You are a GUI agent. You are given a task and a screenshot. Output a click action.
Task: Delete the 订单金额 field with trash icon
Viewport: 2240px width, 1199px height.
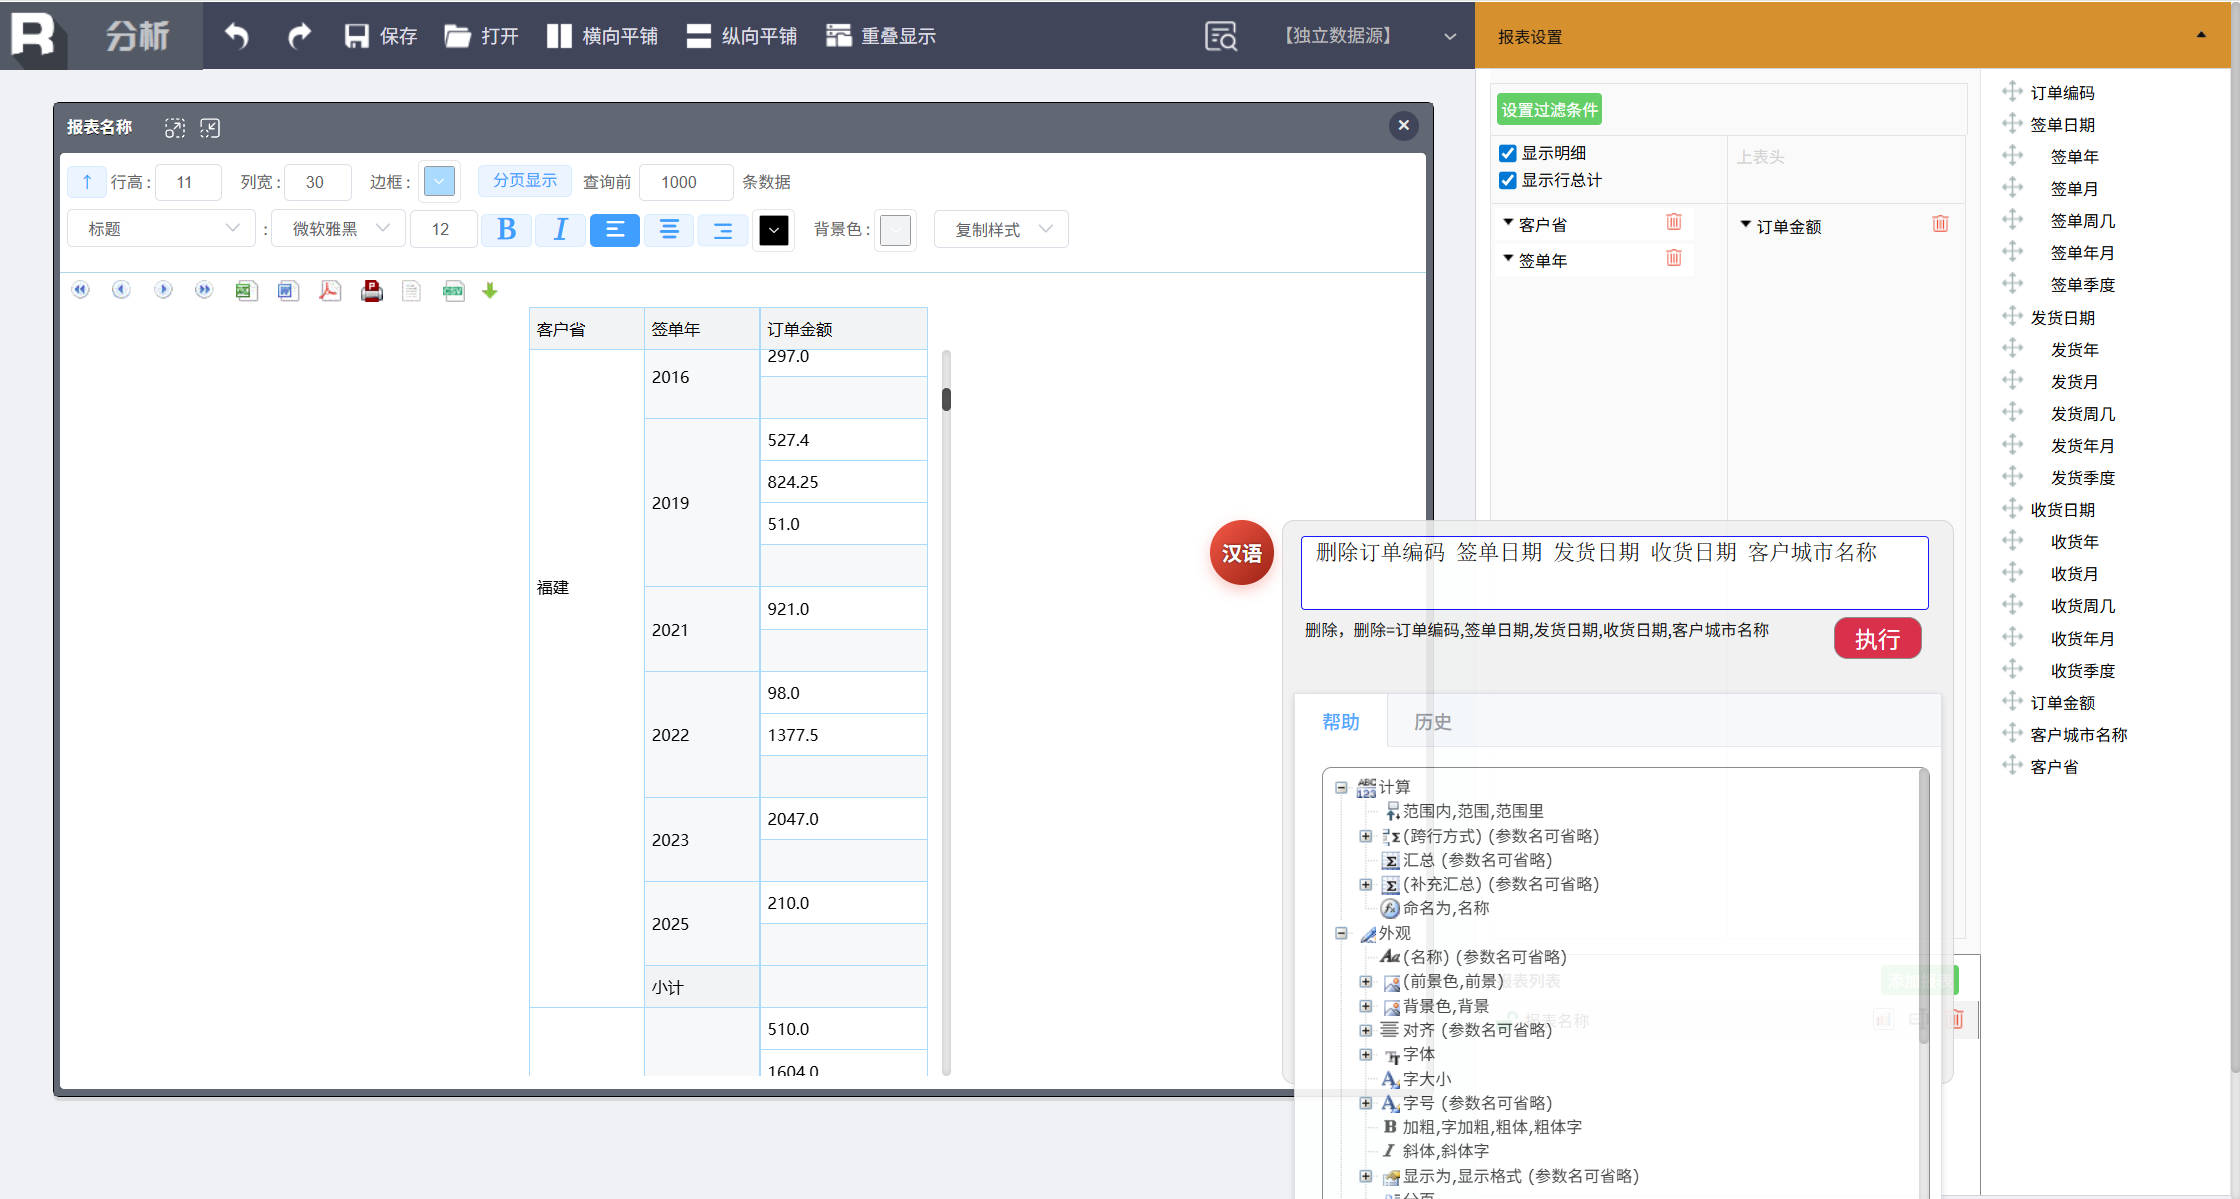tap(1940, 224)
